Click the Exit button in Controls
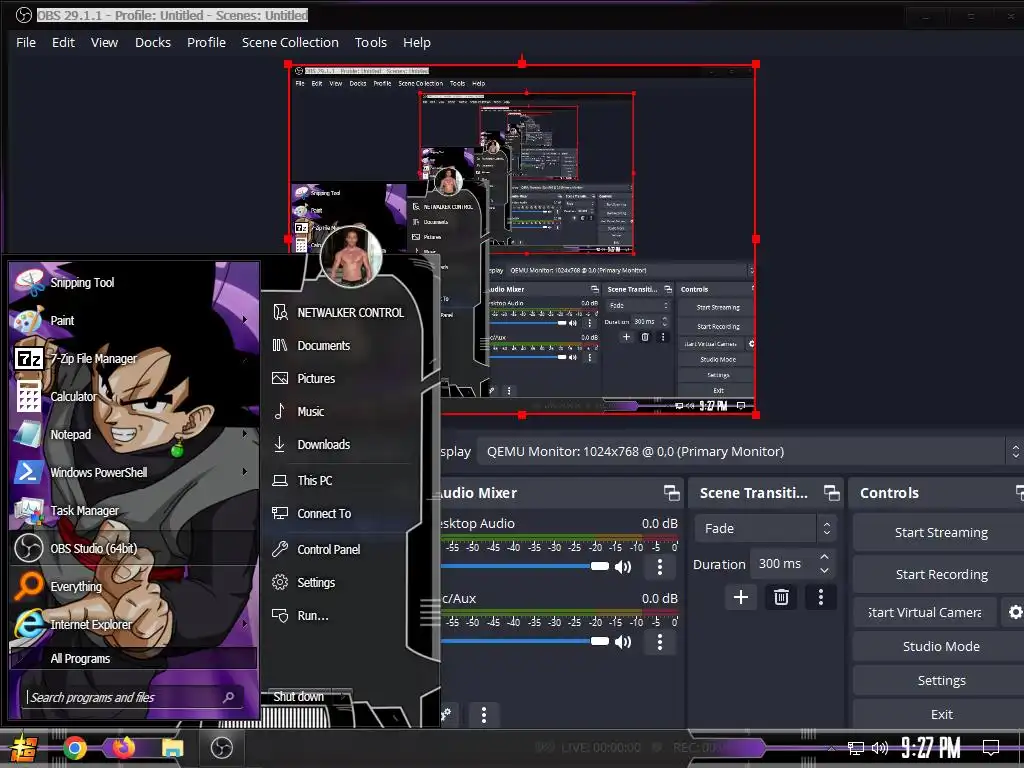This screenshot has height=768, width=1024. [940, 714]
